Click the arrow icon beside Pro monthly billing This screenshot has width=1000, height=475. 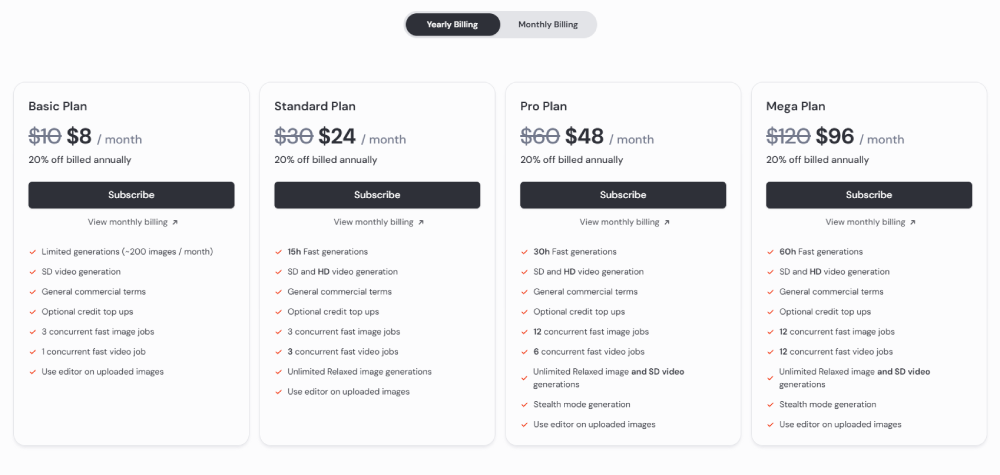pyautogui.click(x=667, y=223)
